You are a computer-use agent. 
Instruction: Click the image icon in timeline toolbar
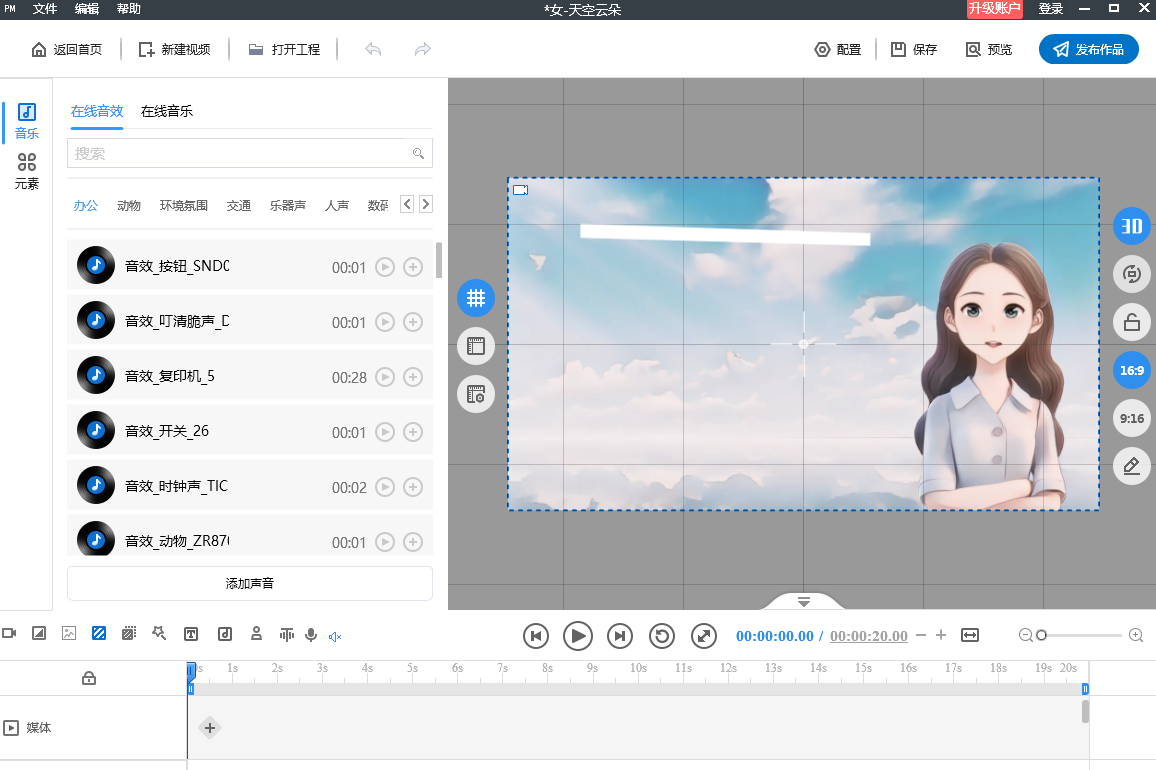(69, 634)
